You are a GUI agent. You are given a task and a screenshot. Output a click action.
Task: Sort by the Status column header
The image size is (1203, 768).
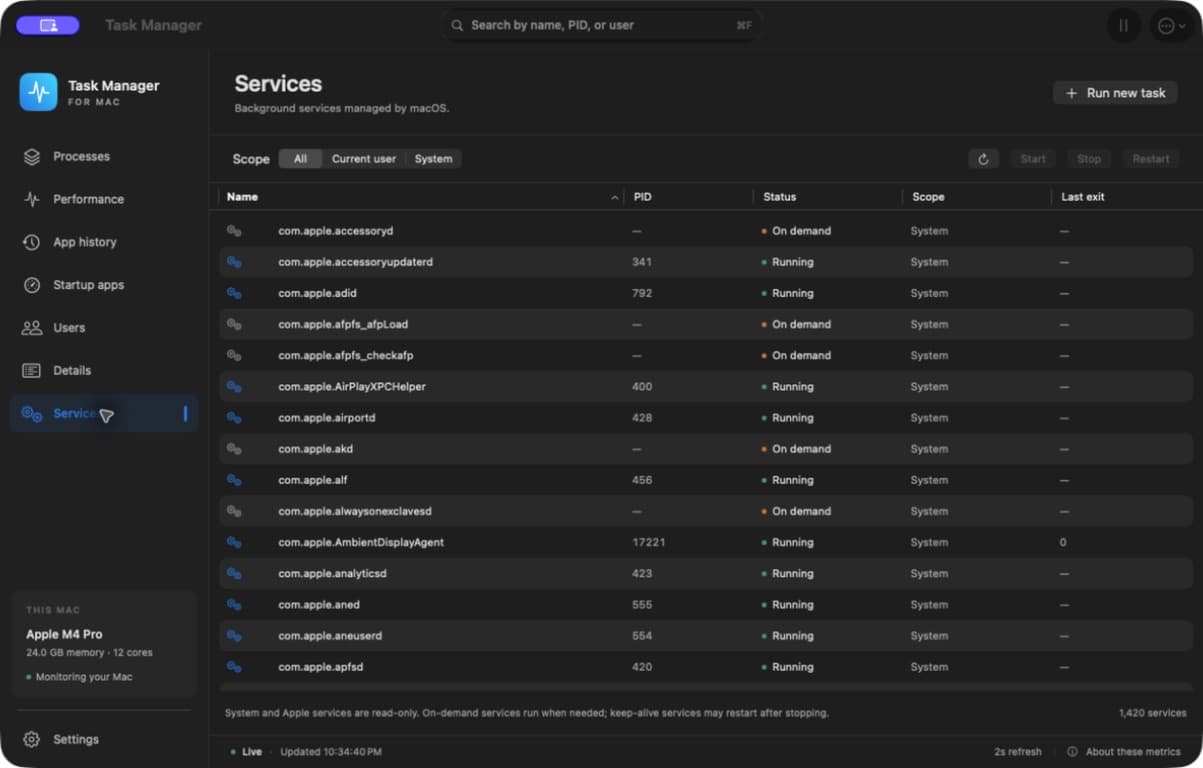pyautogui.click(x=780, y=197)
